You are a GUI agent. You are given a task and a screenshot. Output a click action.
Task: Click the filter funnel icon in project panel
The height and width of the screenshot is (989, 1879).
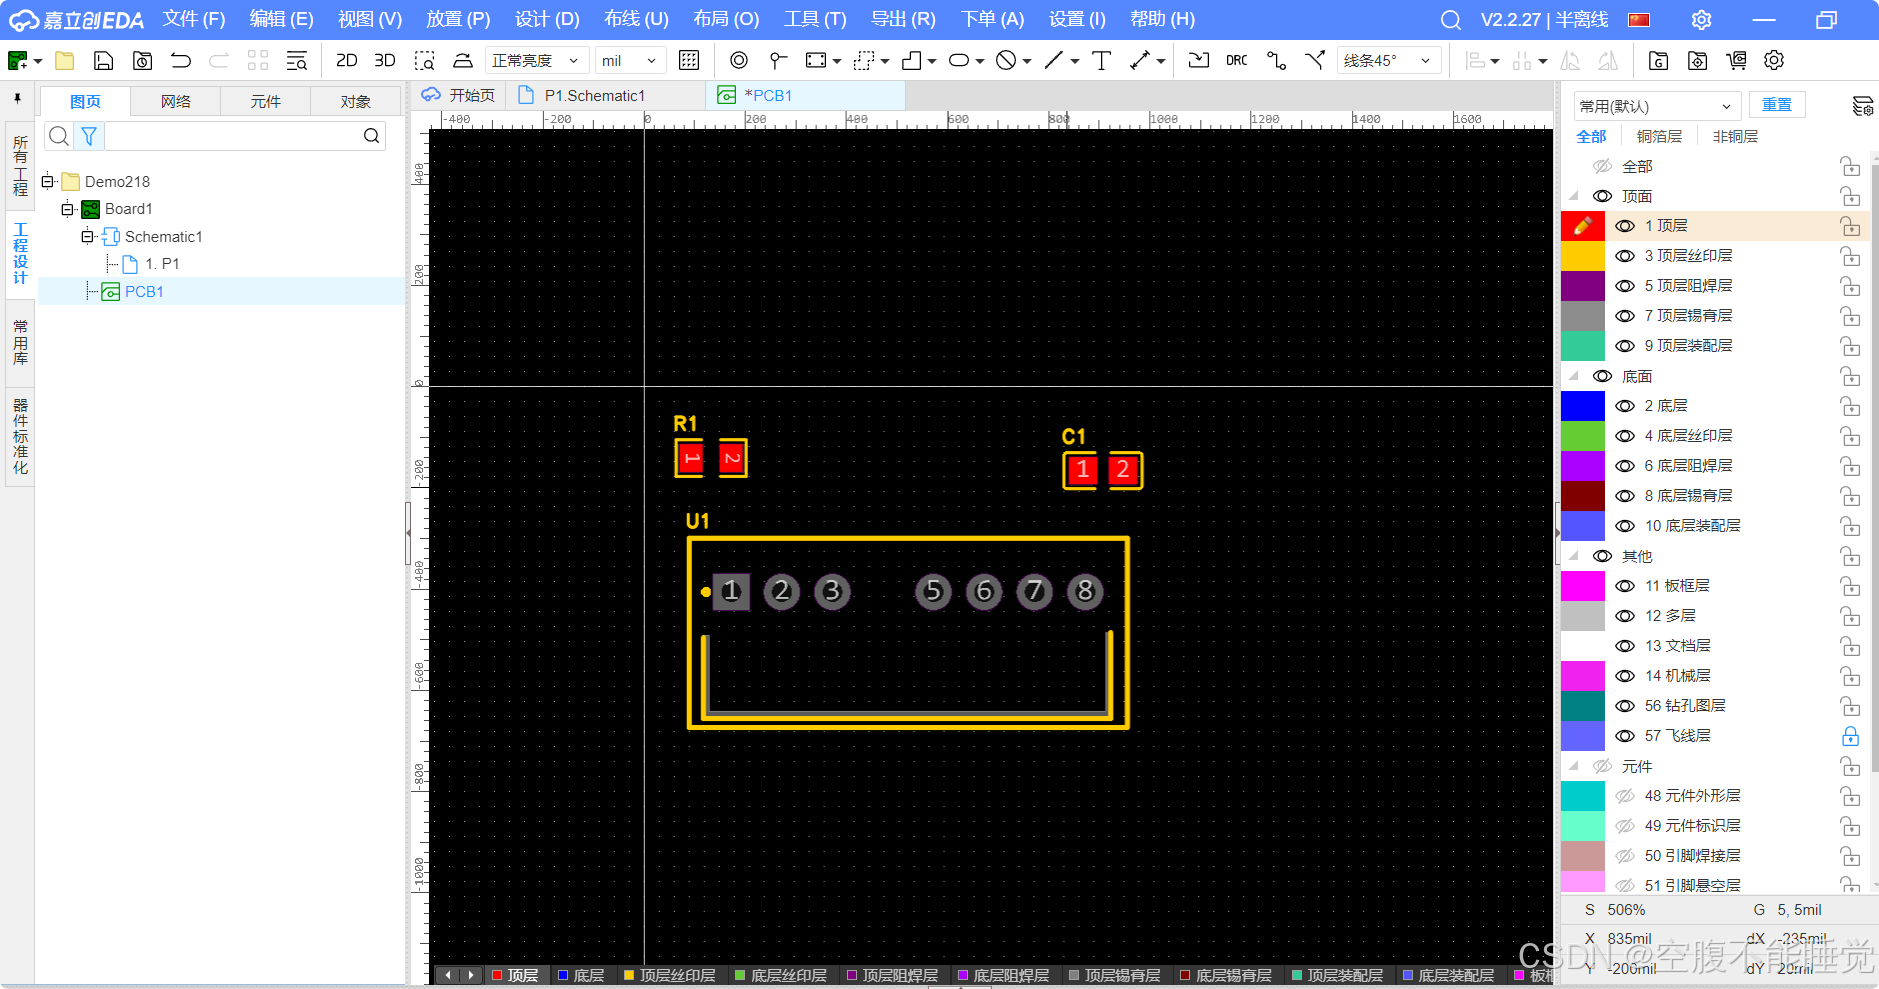coord(89,136)
